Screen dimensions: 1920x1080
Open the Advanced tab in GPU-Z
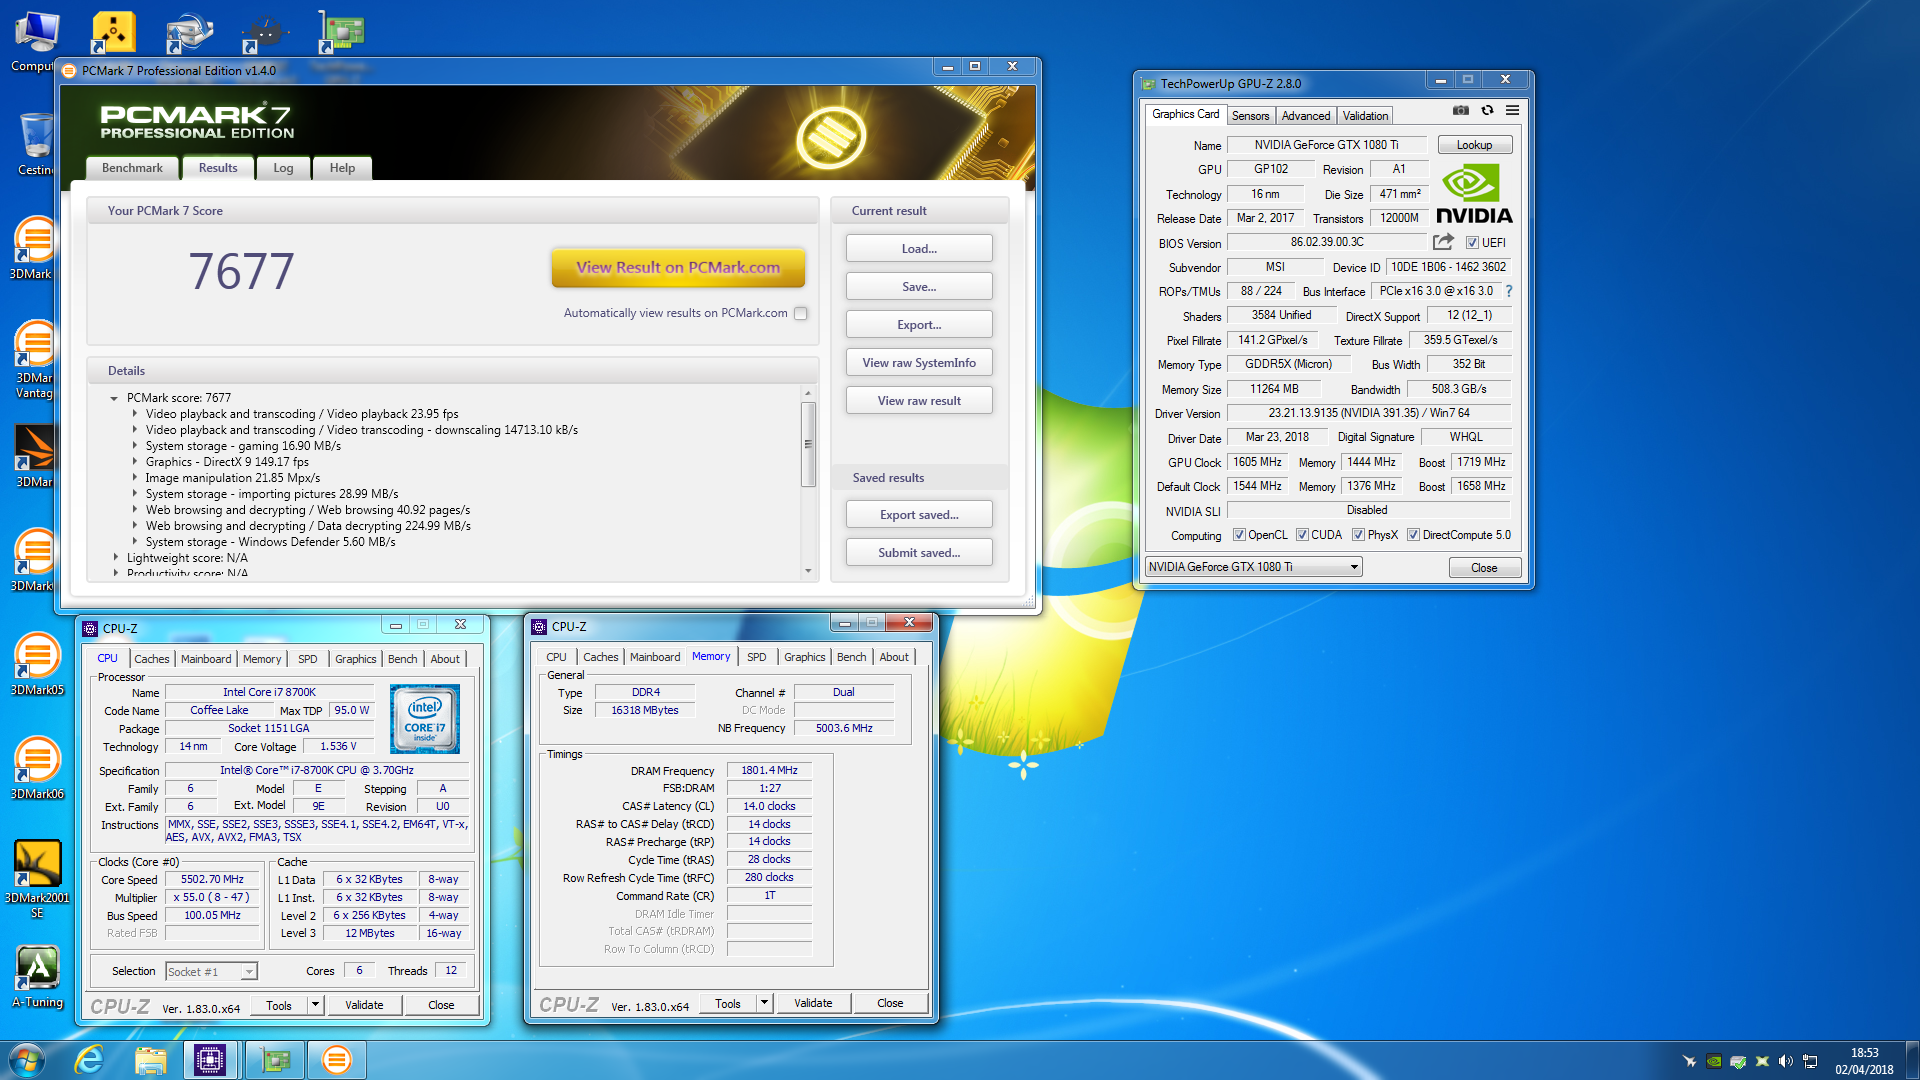click(1306, 116)
